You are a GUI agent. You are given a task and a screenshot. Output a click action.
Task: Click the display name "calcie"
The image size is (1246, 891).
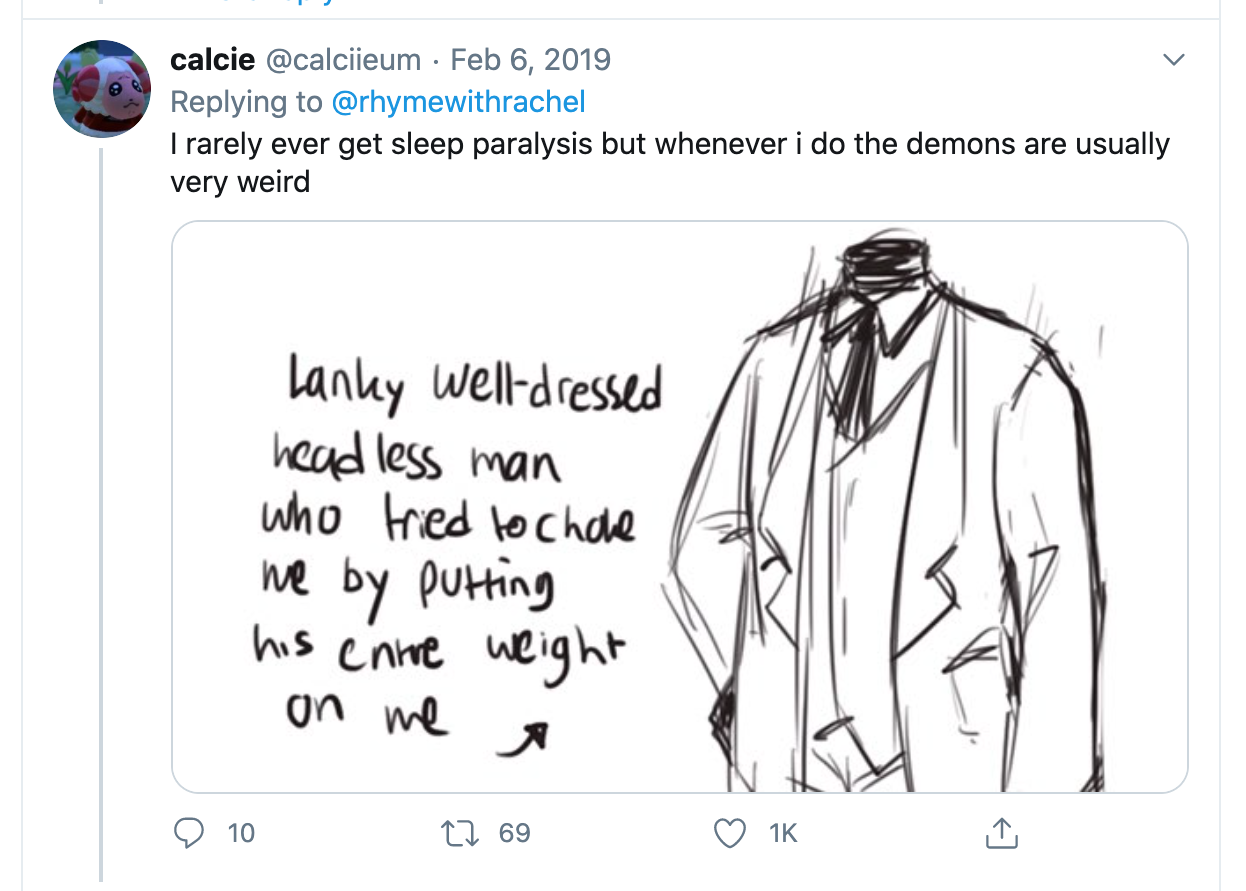(213, 60)
